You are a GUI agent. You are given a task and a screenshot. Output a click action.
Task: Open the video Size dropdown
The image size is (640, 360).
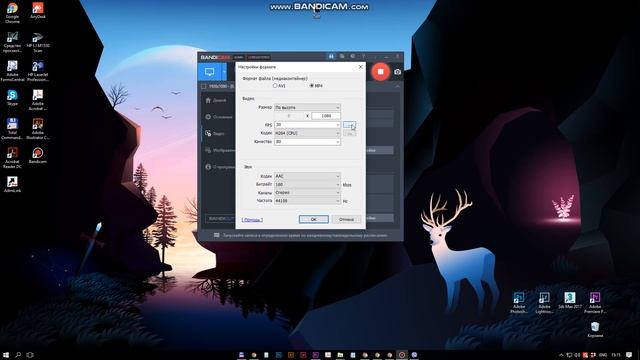307,107
